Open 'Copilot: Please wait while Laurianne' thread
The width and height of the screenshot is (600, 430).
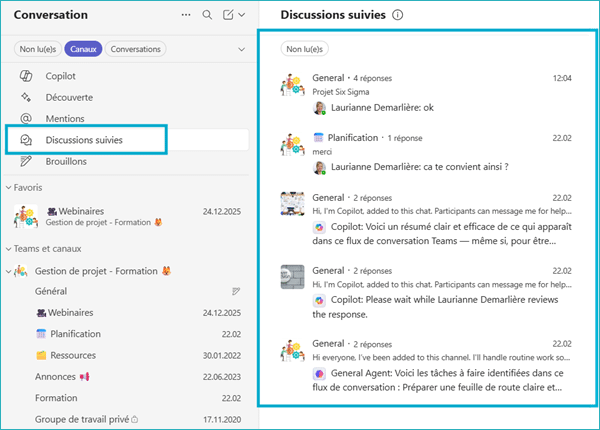click(426, 292)
